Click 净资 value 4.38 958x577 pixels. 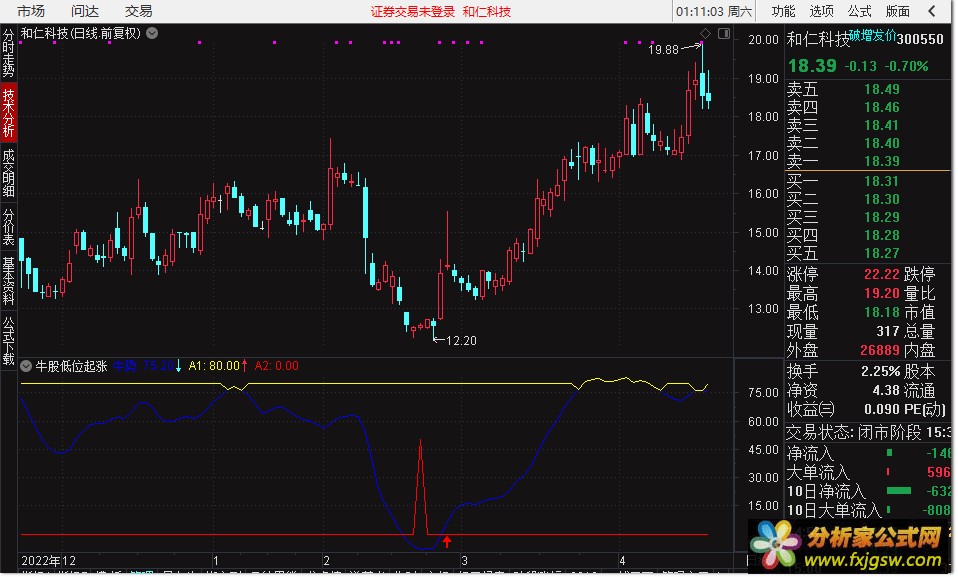tap(886, 390)
